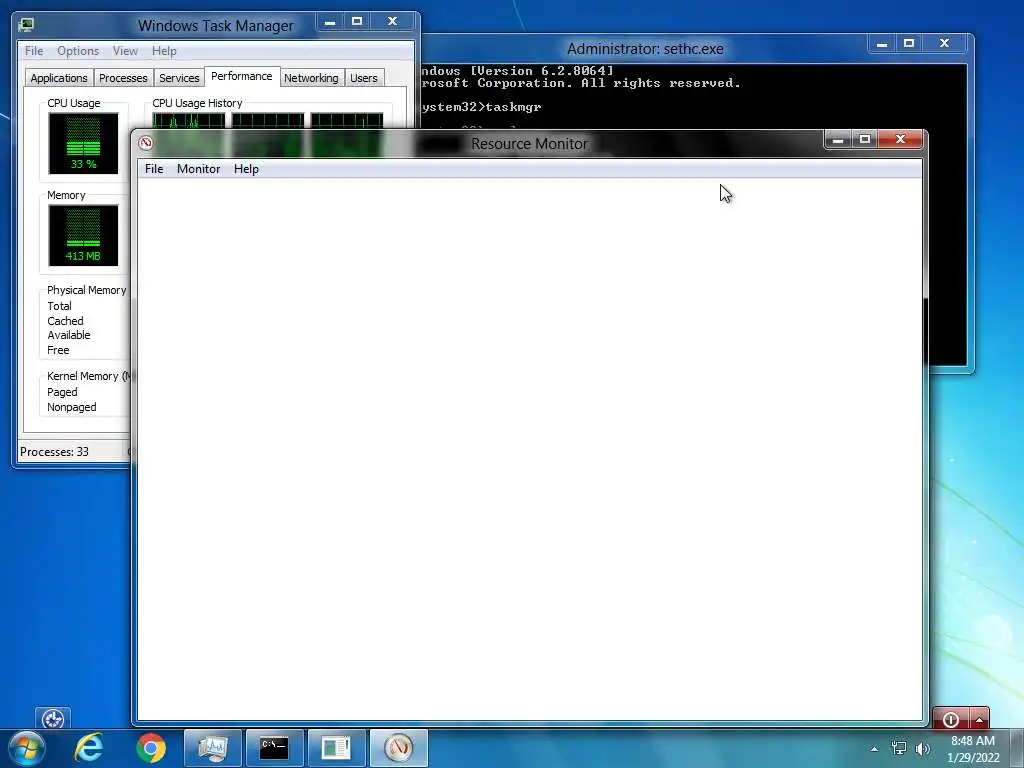The image size is (1024, 768).
Task: Click 'Cached' memory label
Action: [65, 321]
